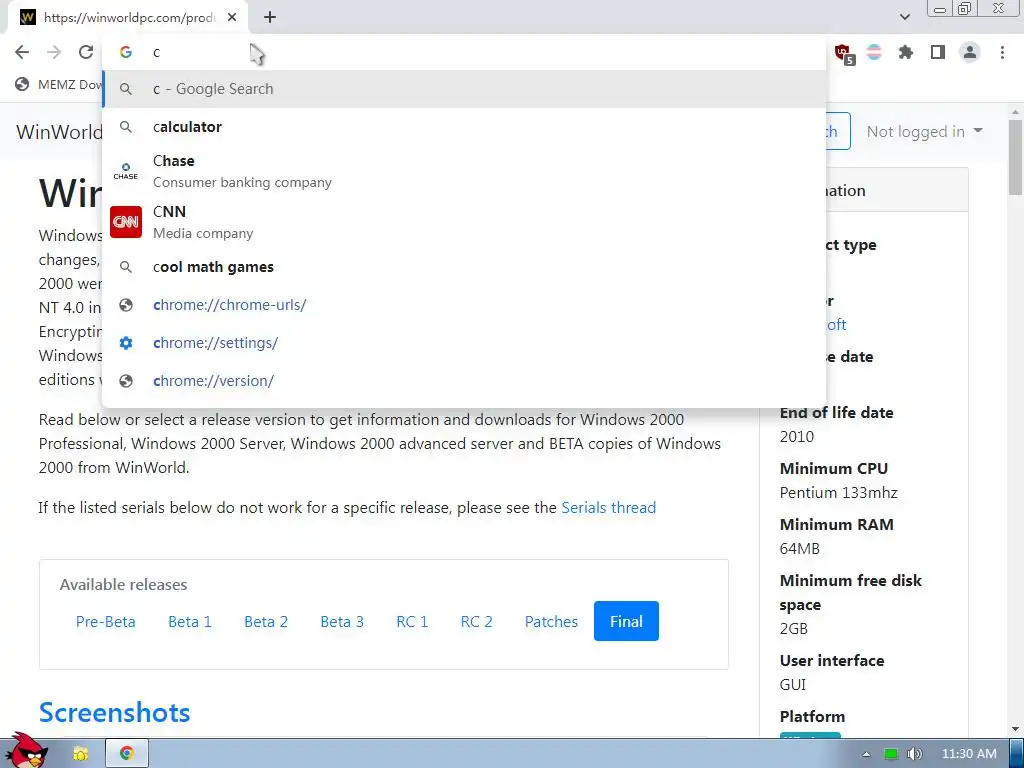
Task: Switch to the RC 1 release
Action: pos(412,621)
